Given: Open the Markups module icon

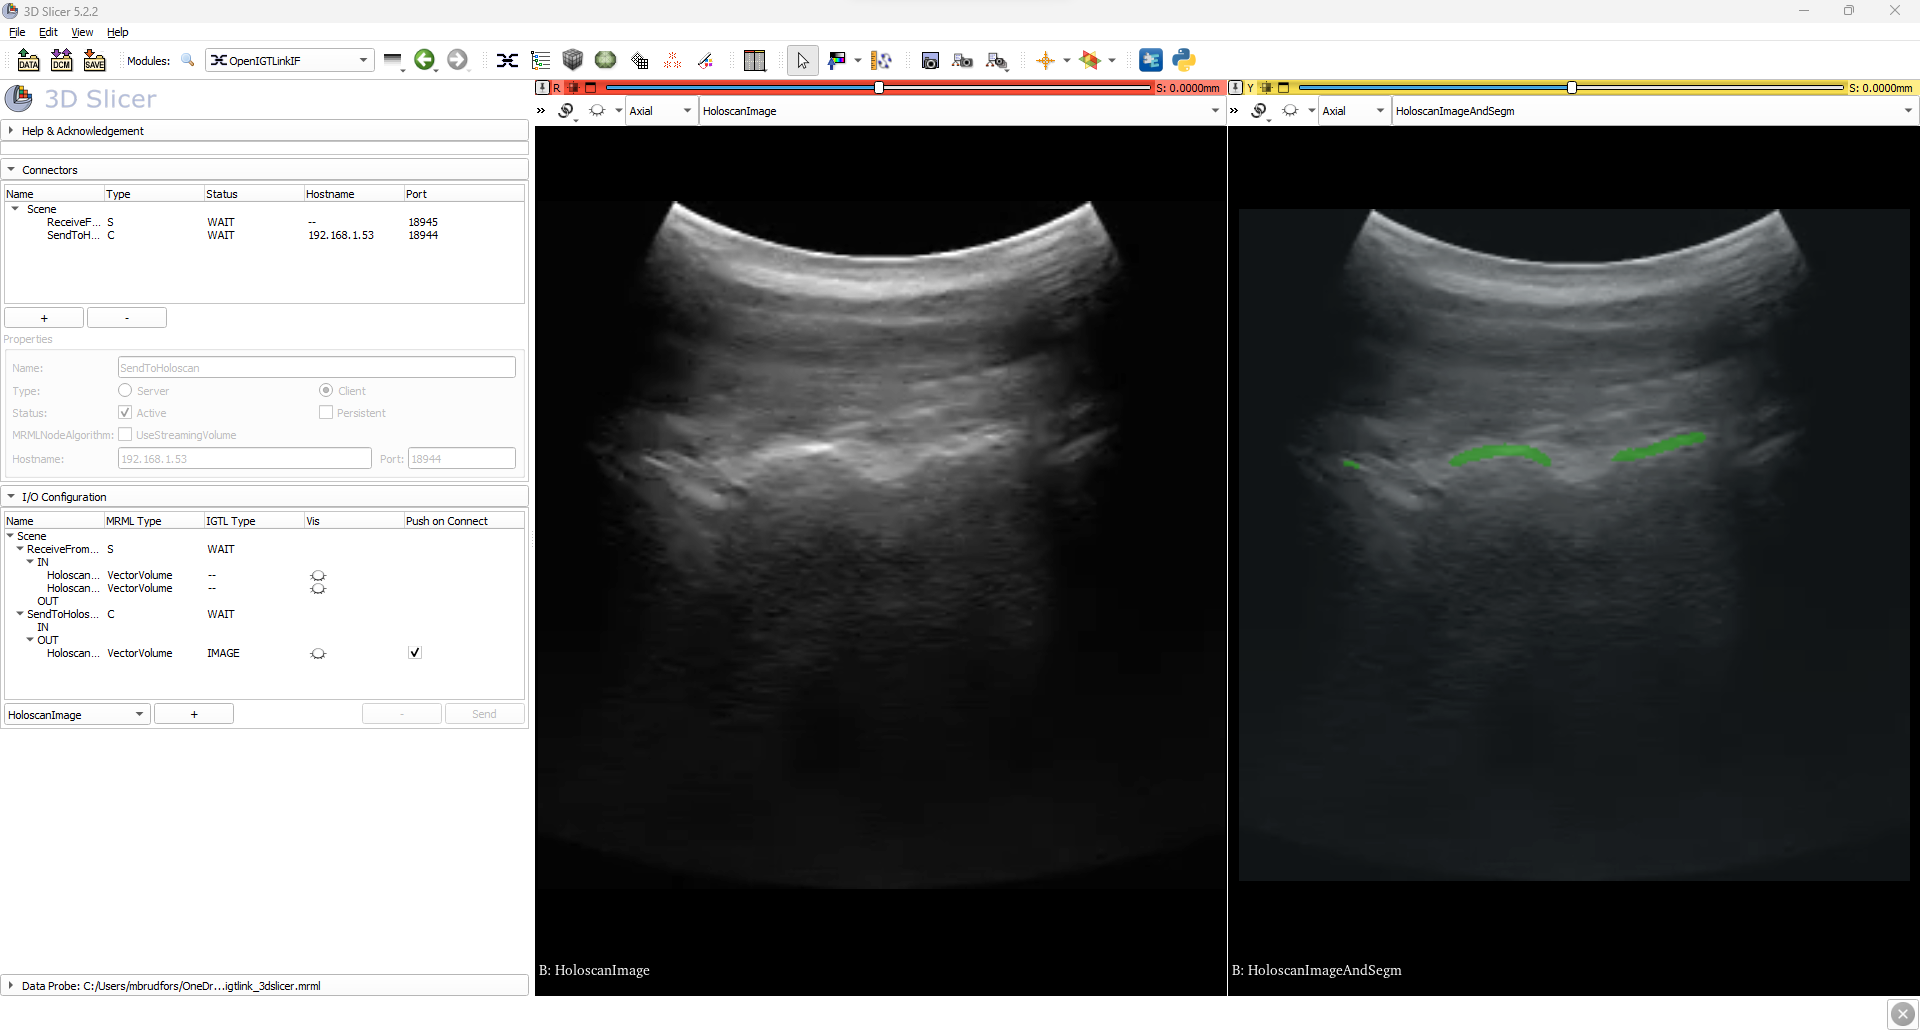Looking at the screenshot, I should click(673, 60).
